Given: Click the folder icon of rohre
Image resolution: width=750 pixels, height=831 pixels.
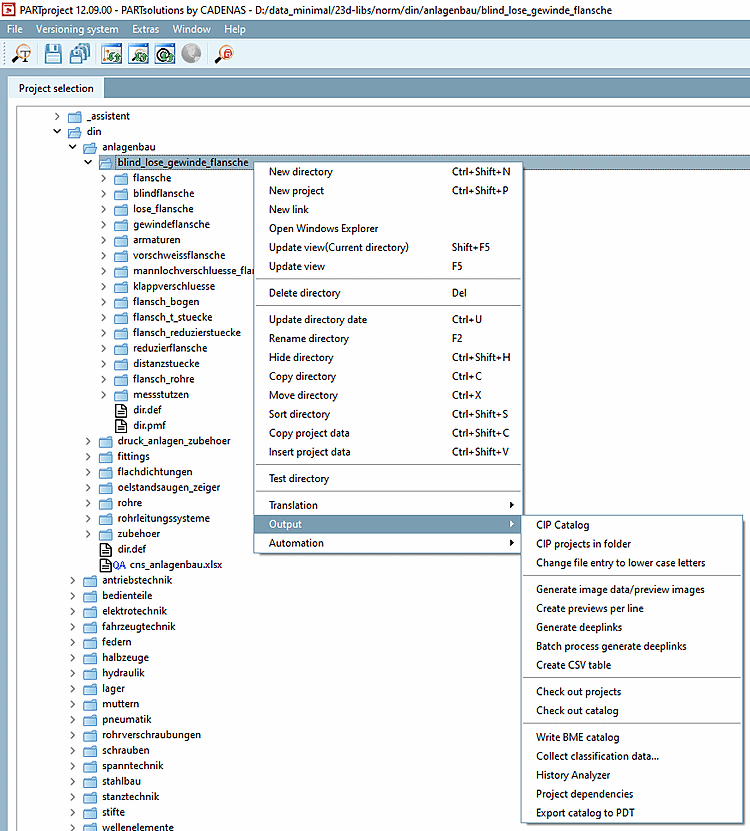Looking at the screenshot, I should pos(105,503).
